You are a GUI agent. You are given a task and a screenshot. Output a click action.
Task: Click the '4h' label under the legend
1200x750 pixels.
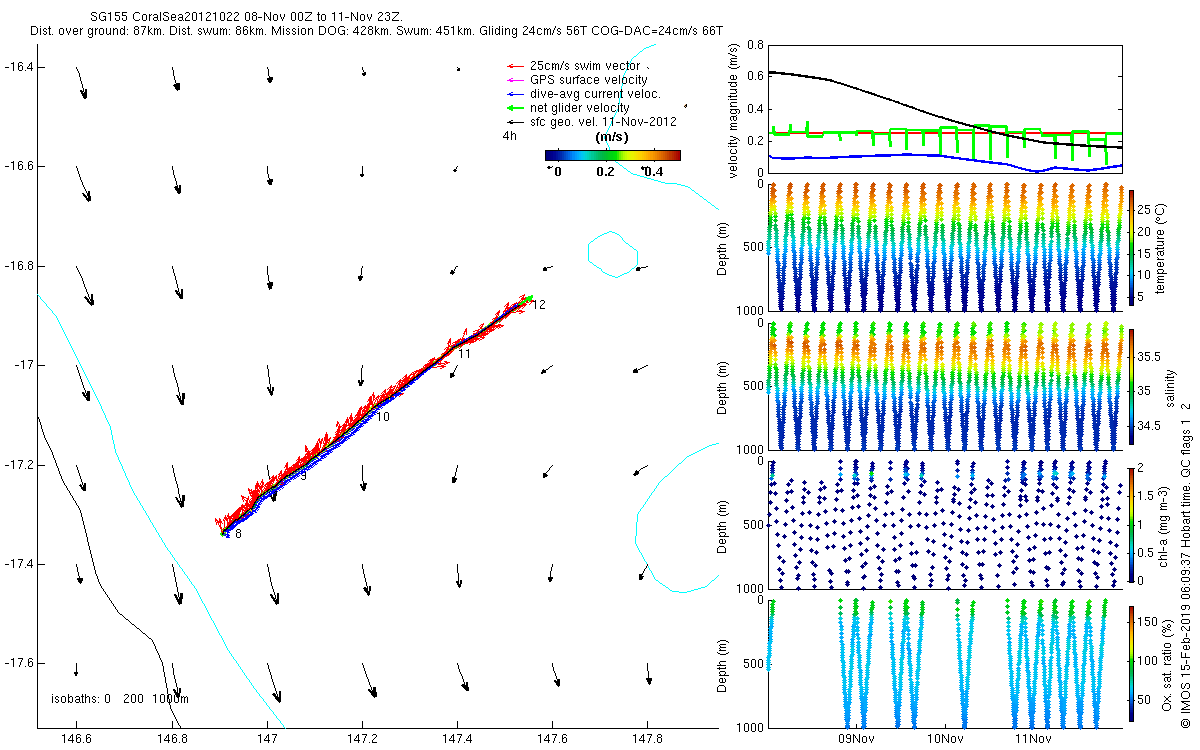(x=509, y=136)
